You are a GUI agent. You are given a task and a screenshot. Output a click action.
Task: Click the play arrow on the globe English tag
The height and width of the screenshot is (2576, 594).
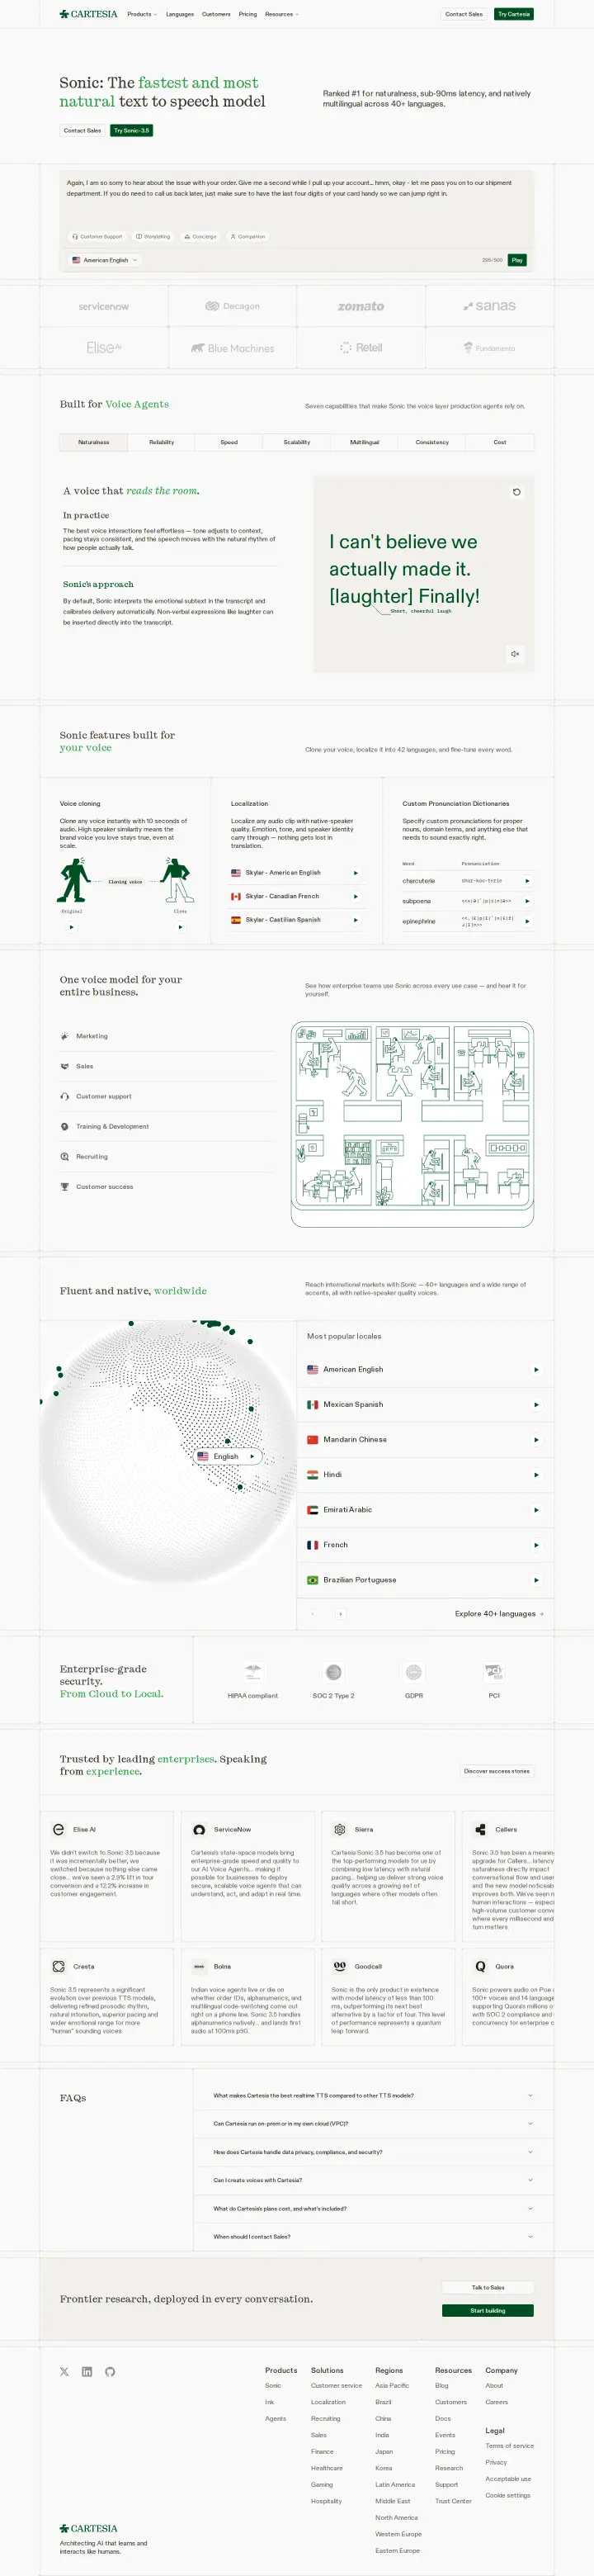(x=252, y=1456)
